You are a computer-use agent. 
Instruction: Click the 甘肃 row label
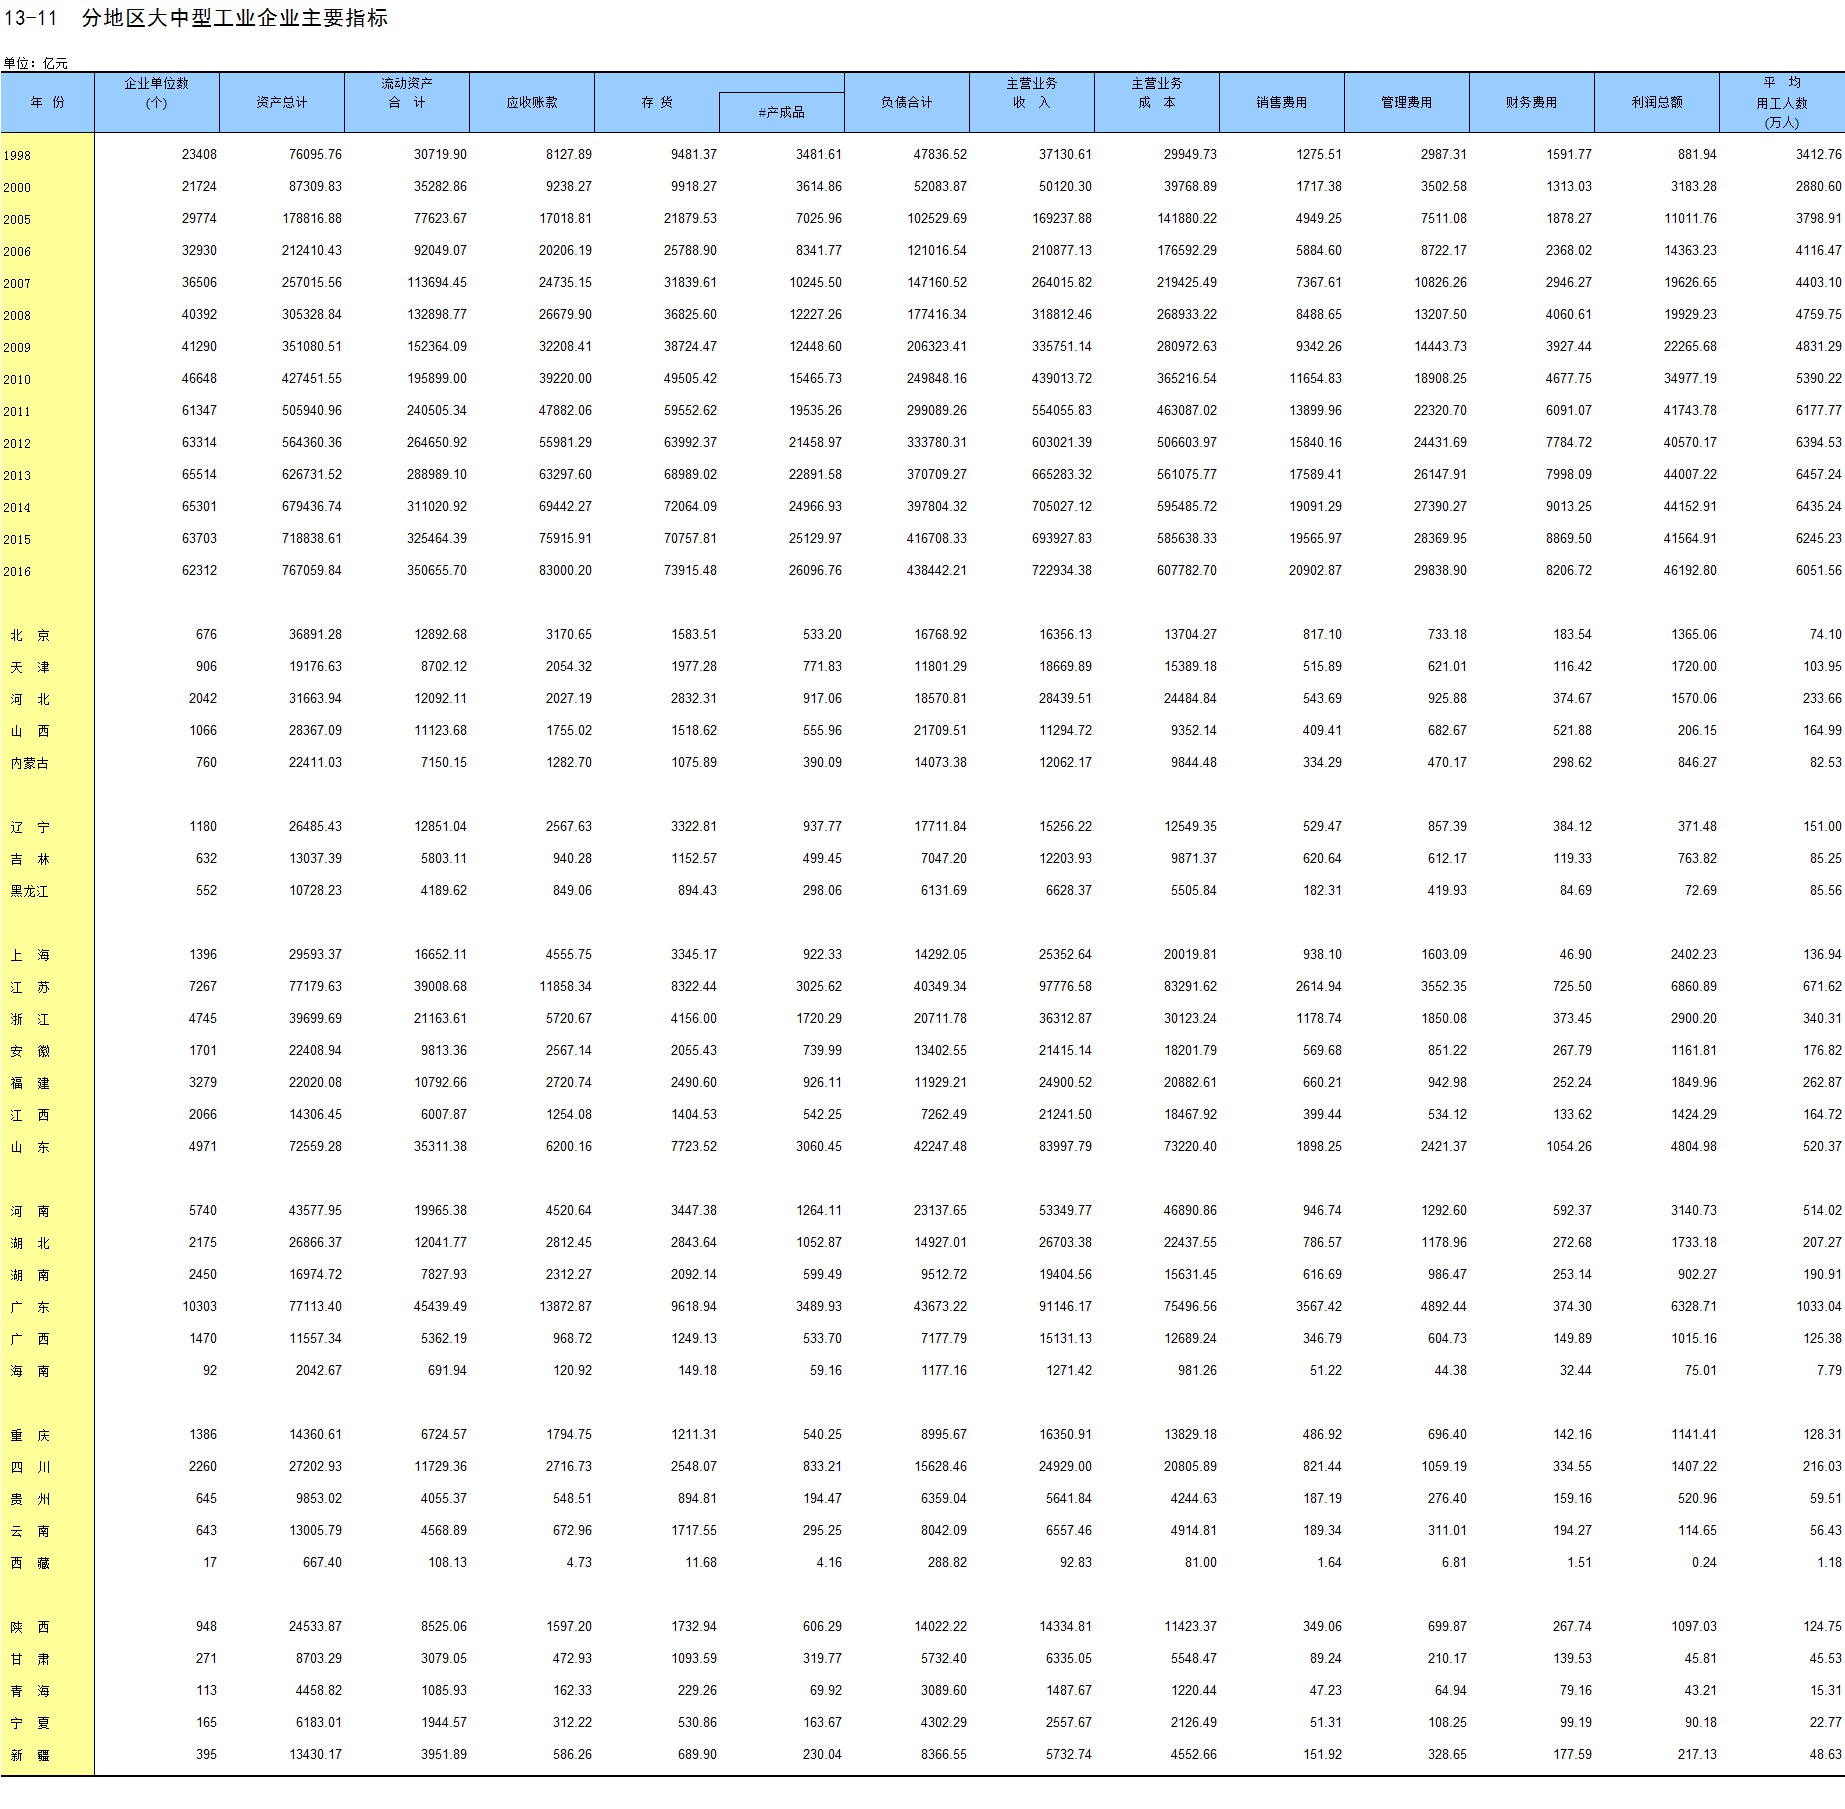(30, 1659)
